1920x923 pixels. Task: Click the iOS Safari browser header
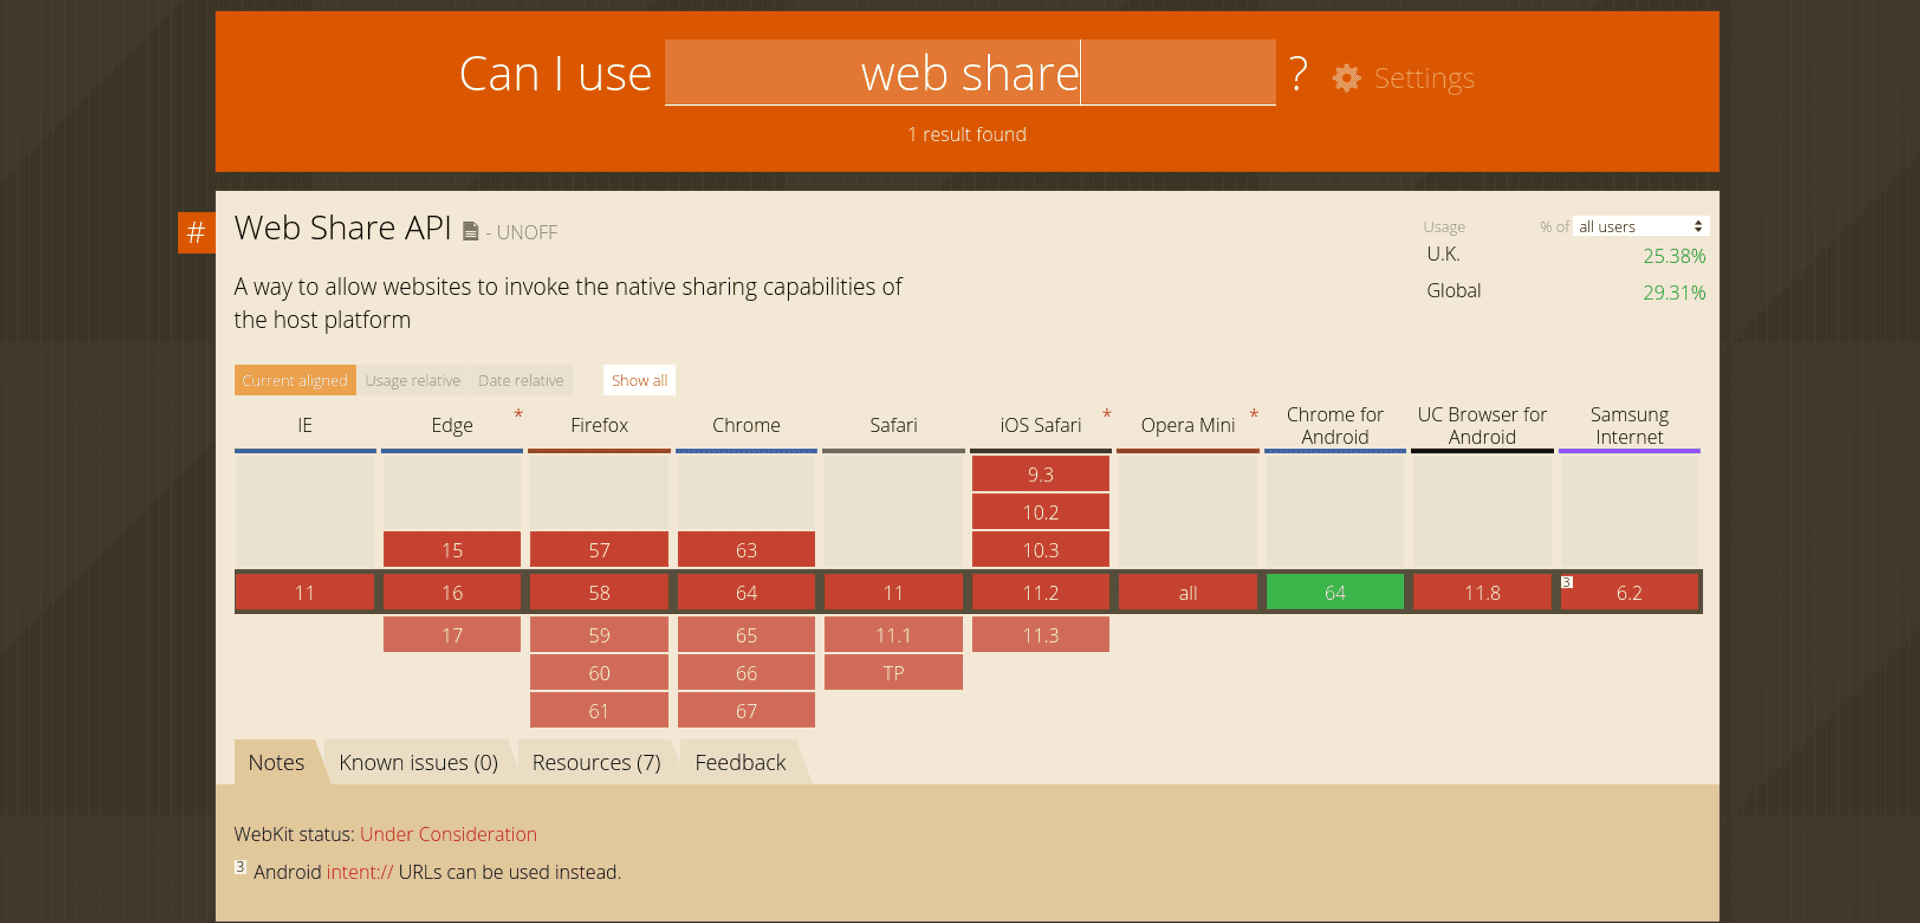[1040, 425]
